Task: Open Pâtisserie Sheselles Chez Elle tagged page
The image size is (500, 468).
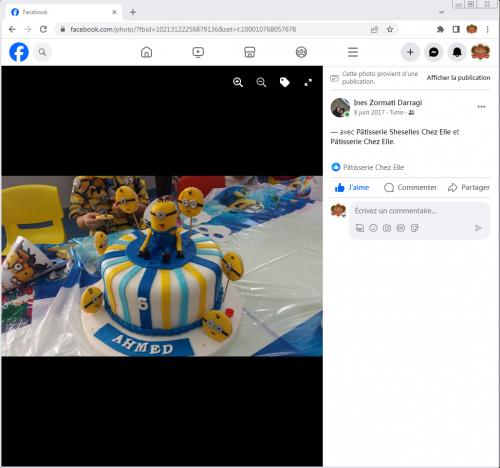Action: tap(403, 132)
